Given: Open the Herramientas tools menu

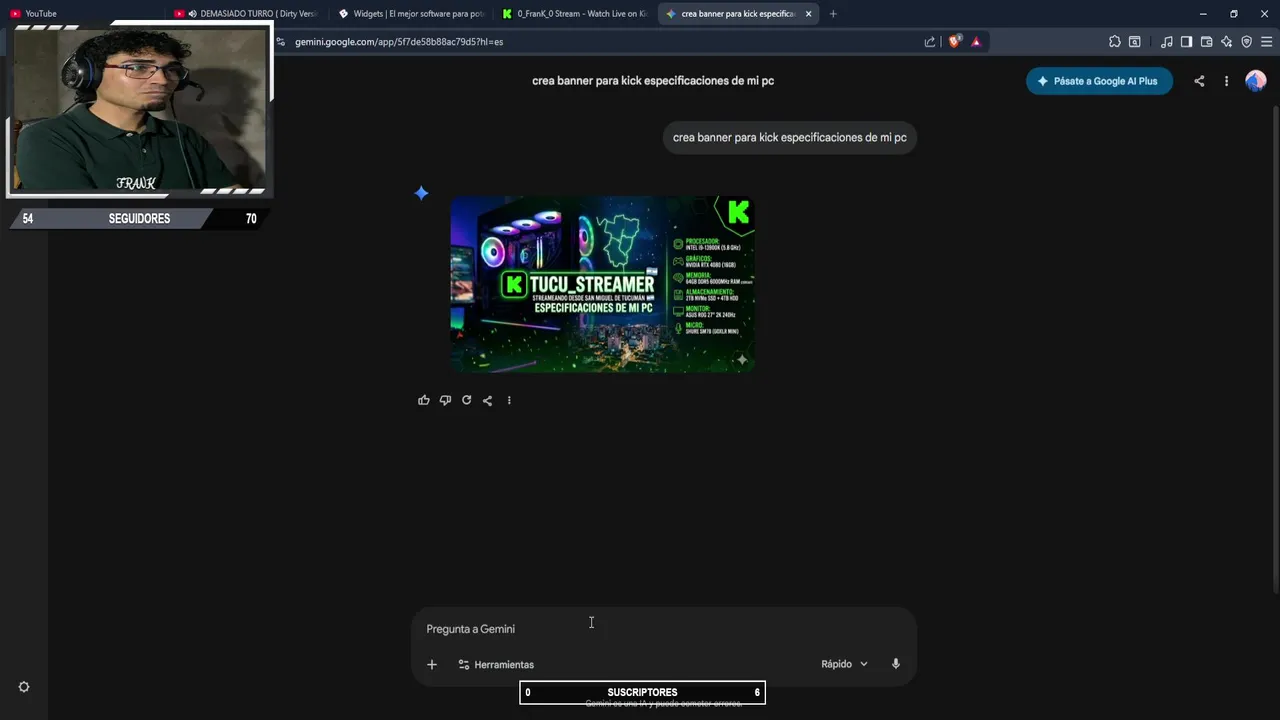Looking at the screenshot, I should coord(496,665).
